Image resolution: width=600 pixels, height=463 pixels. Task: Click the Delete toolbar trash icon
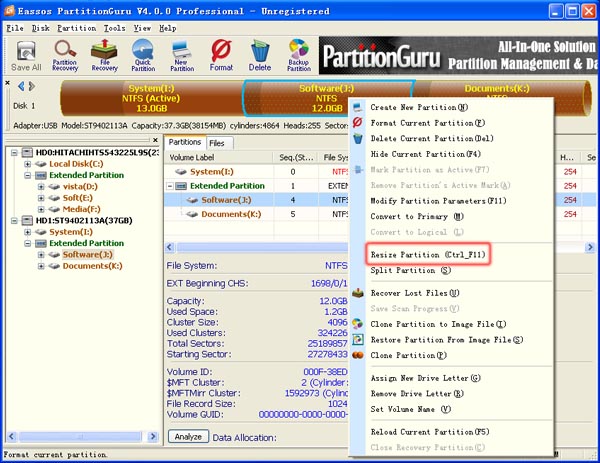[260, 56]
